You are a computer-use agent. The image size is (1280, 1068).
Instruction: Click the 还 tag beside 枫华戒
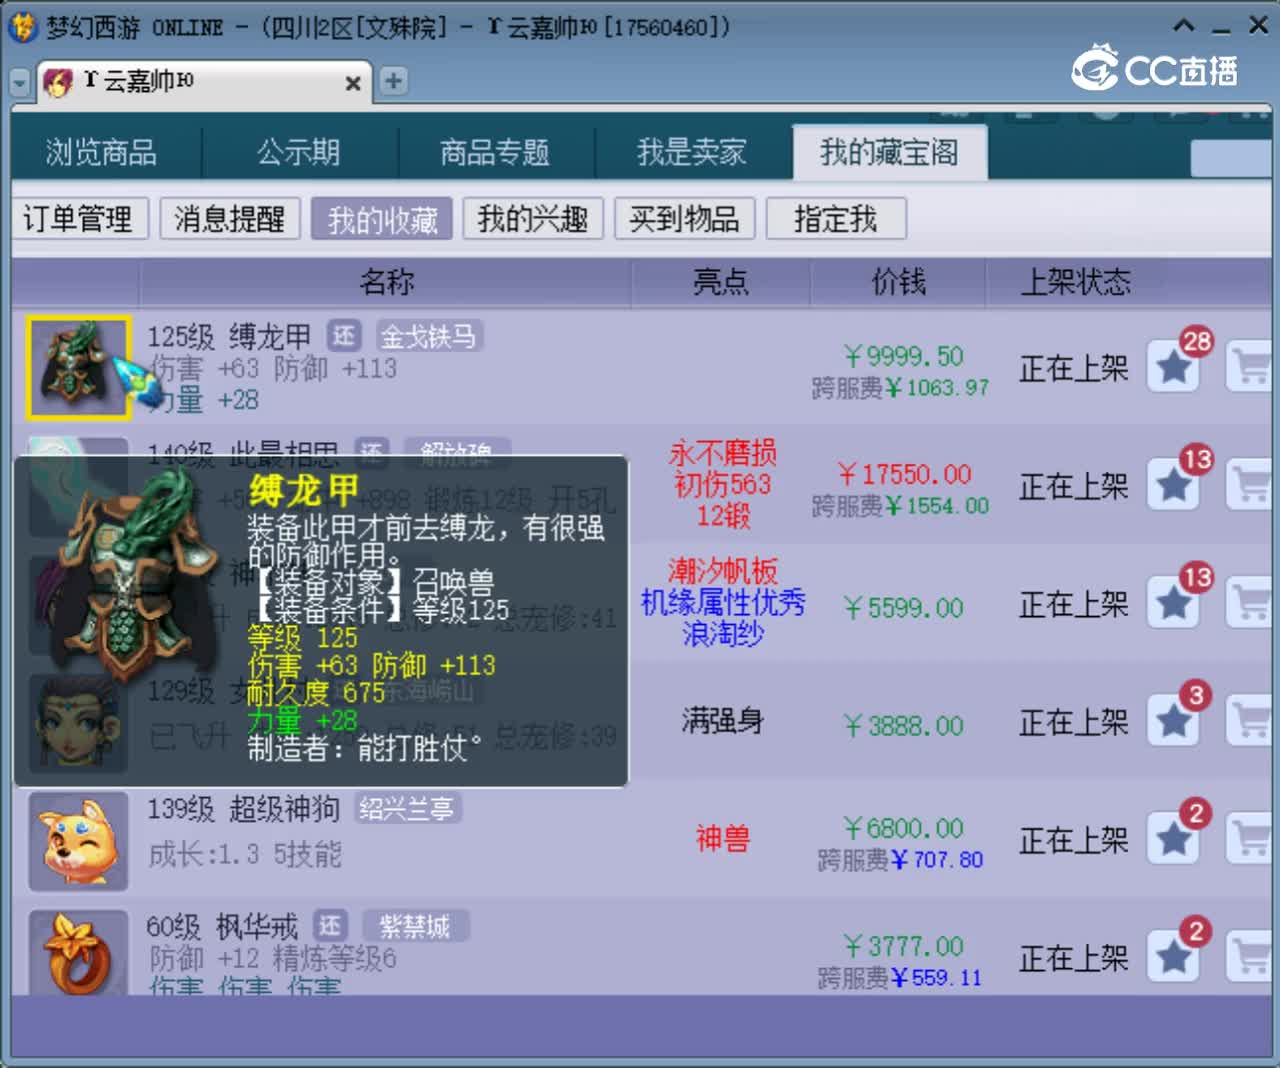(x=330, y=926)
